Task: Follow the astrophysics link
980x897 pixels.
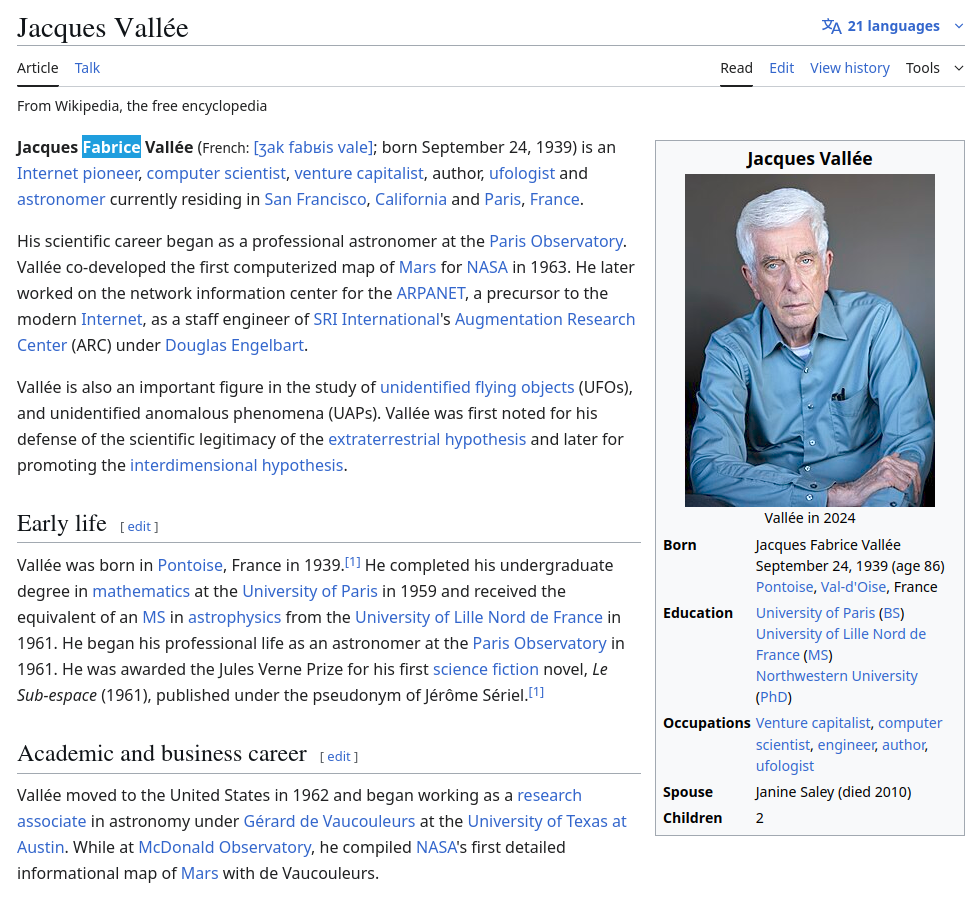Action: pos(234,618)
